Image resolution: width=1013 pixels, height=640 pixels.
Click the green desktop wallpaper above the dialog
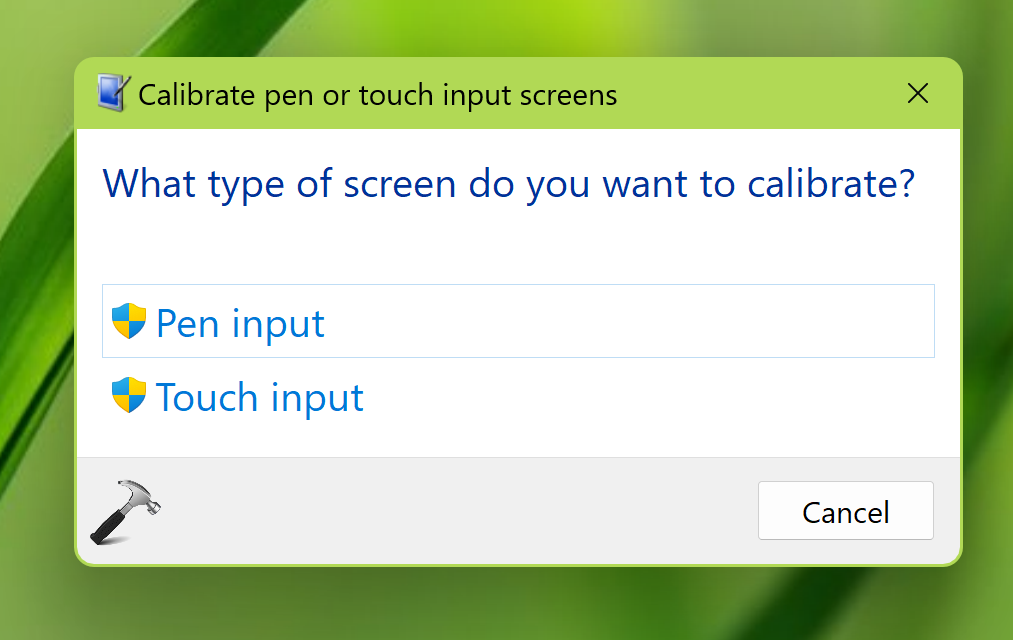point(500,28)
